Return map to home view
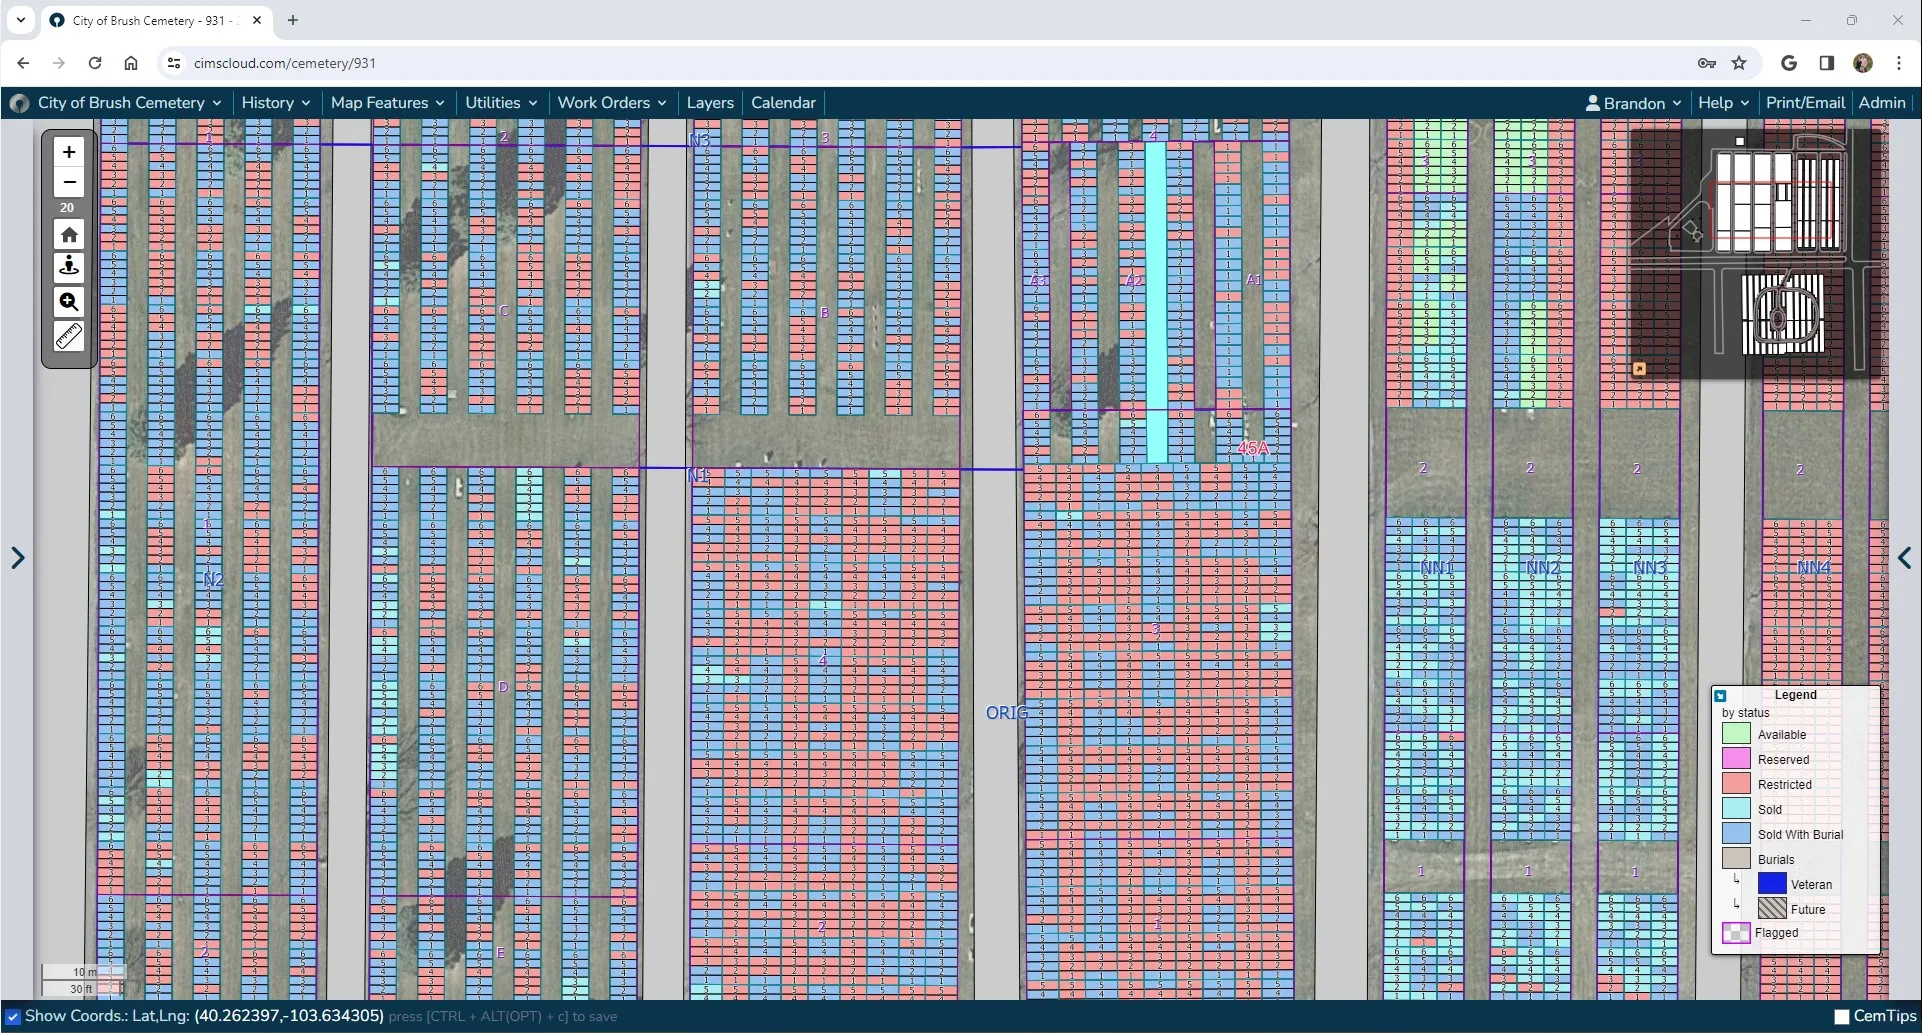The image size is (1922, 1033). (x=69, y=235)
